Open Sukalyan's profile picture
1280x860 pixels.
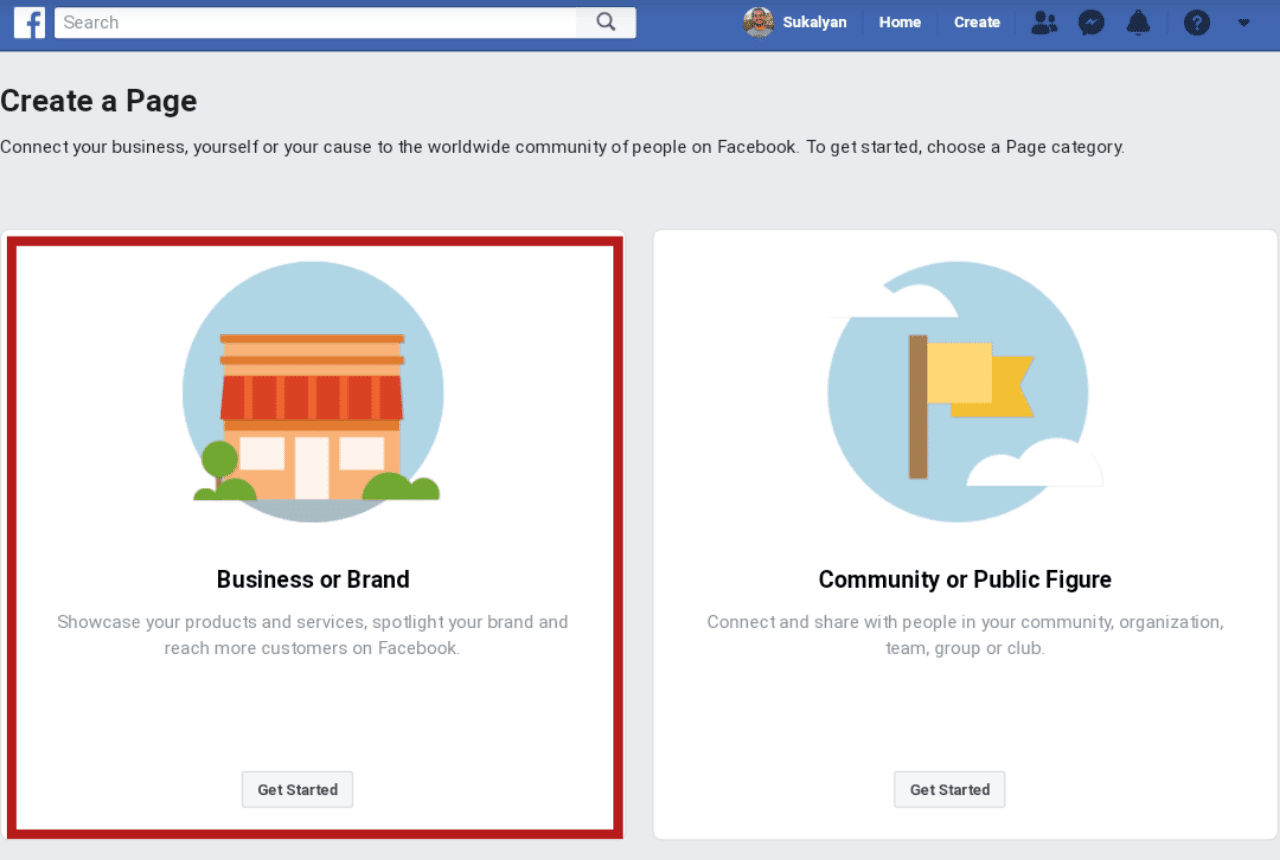click(x=759, y=22)
